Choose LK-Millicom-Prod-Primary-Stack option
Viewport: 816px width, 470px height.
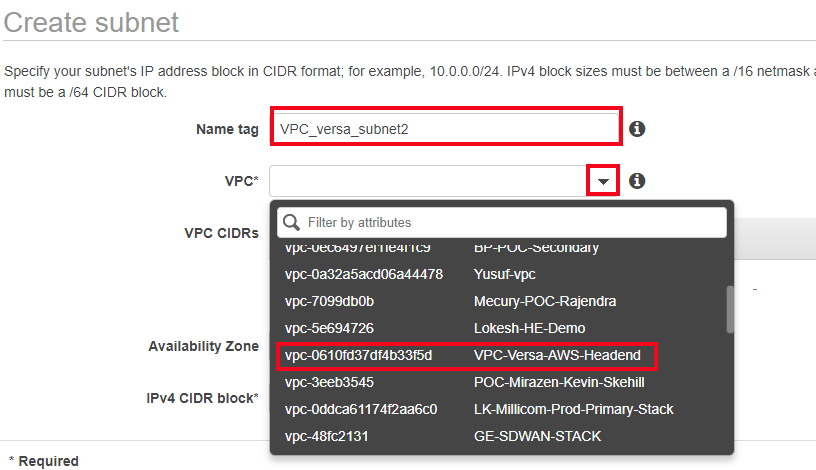(501, 410)
